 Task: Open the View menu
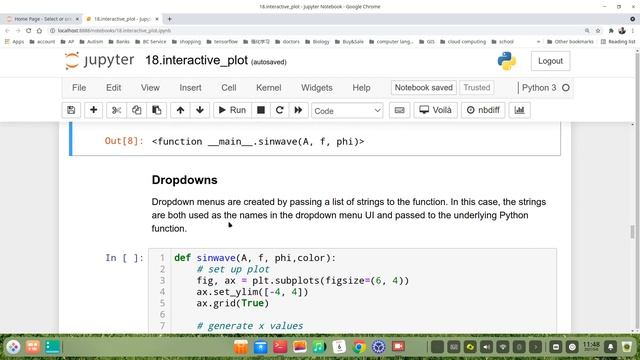[x=150, y=88]
